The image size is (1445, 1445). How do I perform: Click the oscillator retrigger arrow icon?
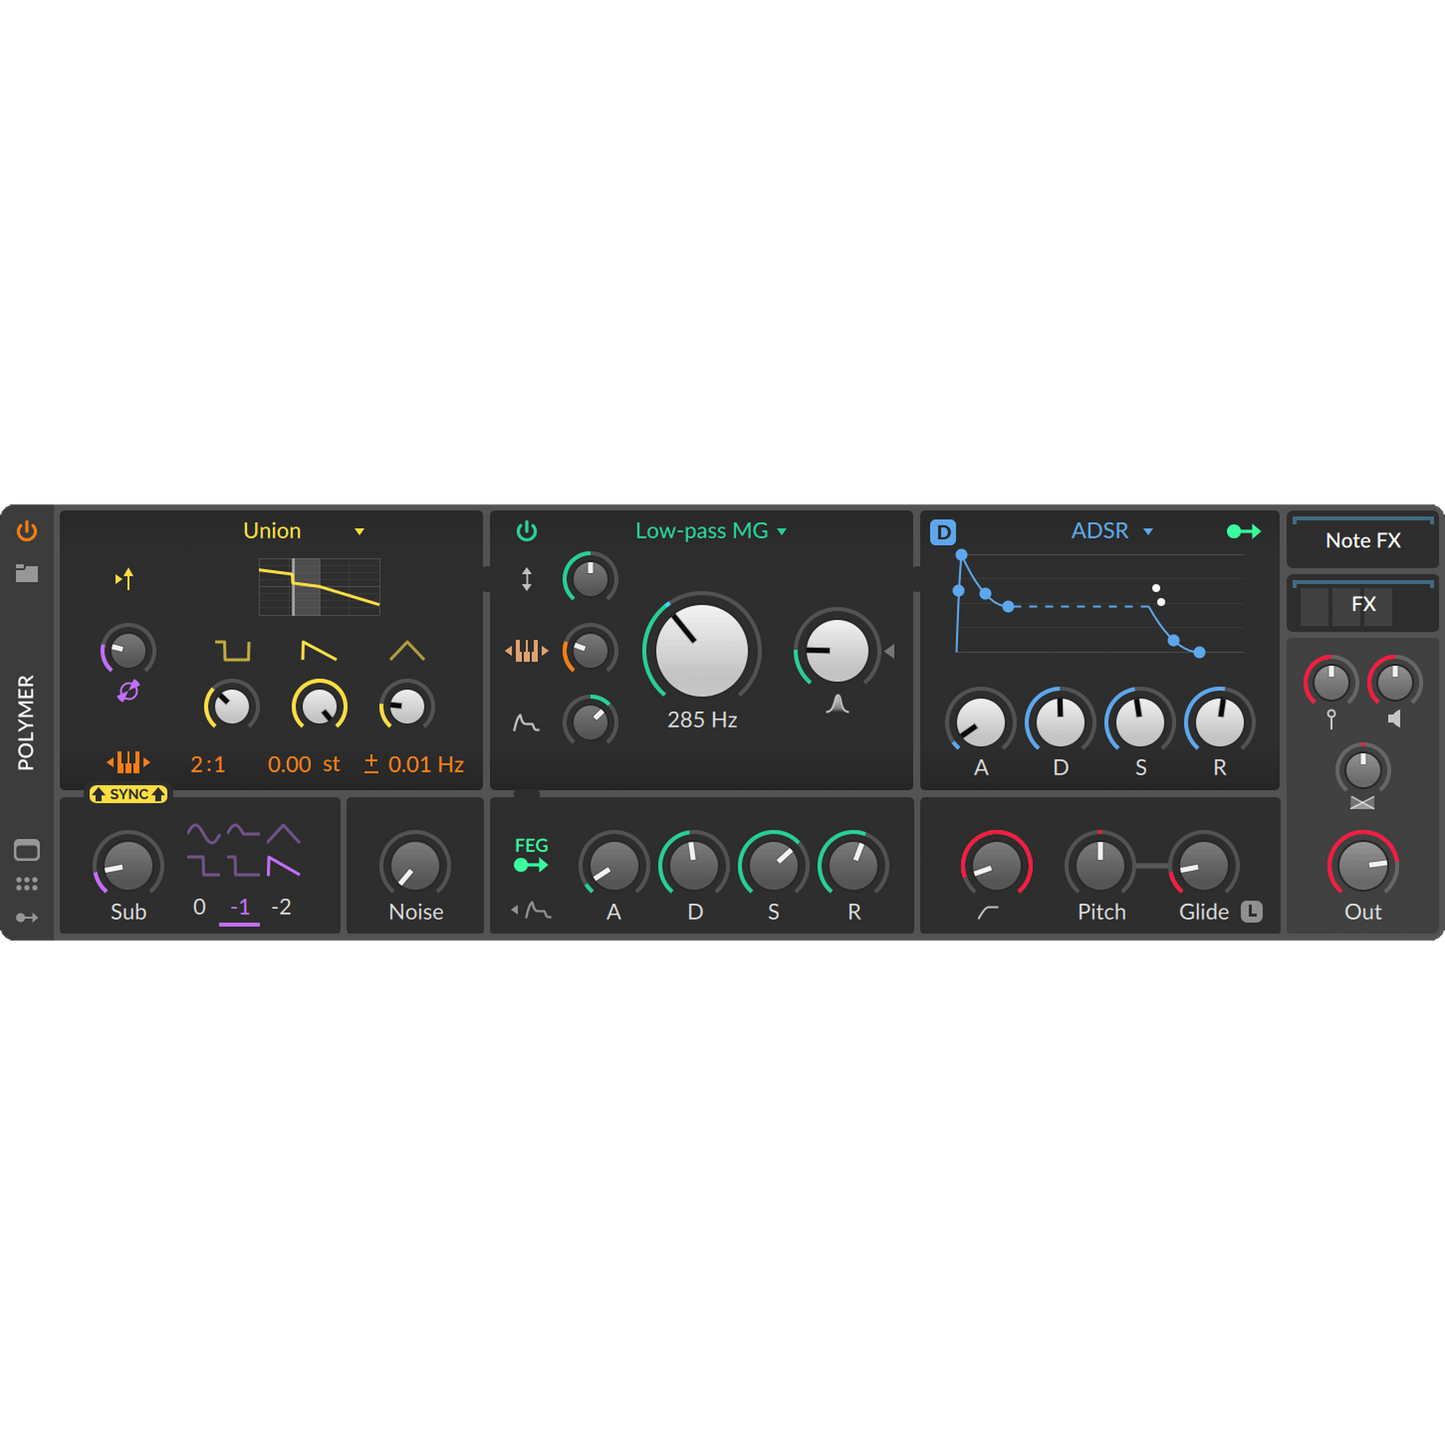(x=124, y=578)
